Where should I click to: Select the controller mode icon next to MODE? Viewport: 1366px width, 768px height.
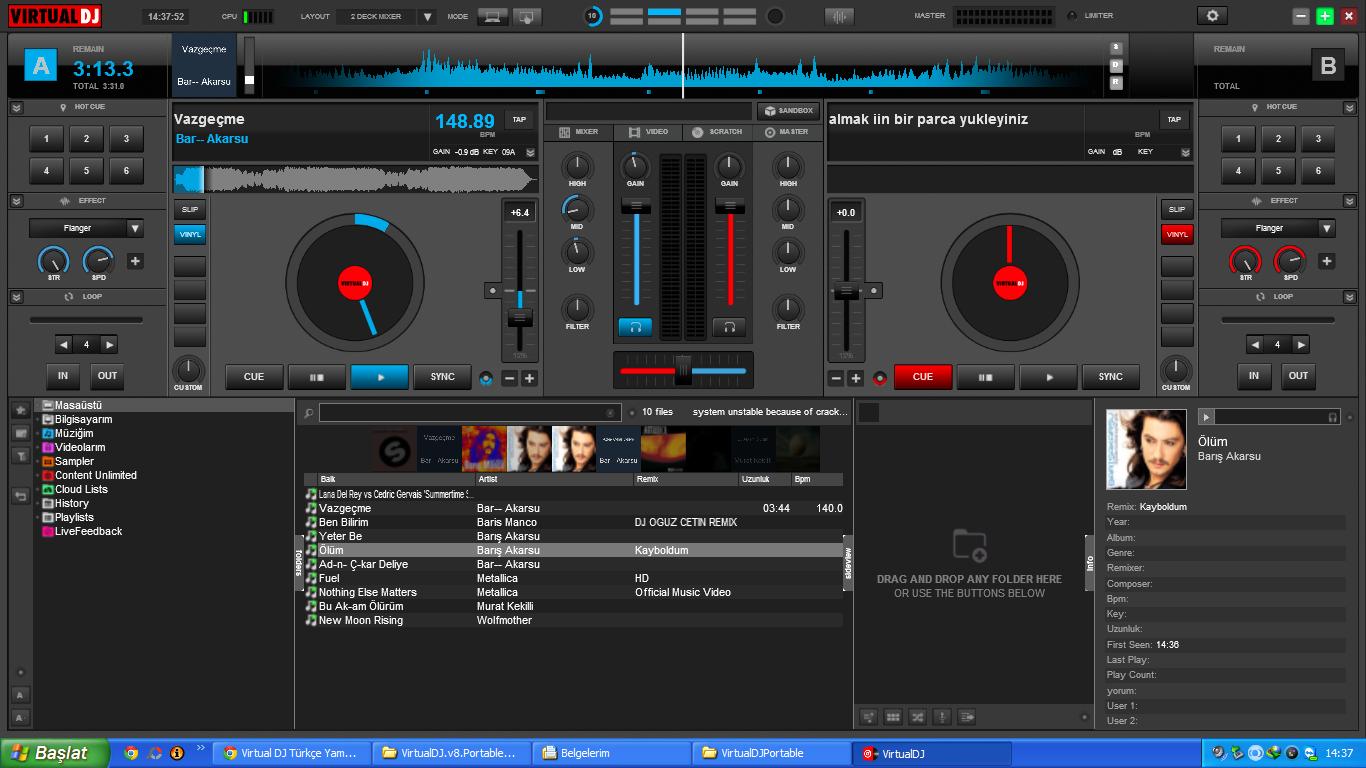click(x=527, y=16)
